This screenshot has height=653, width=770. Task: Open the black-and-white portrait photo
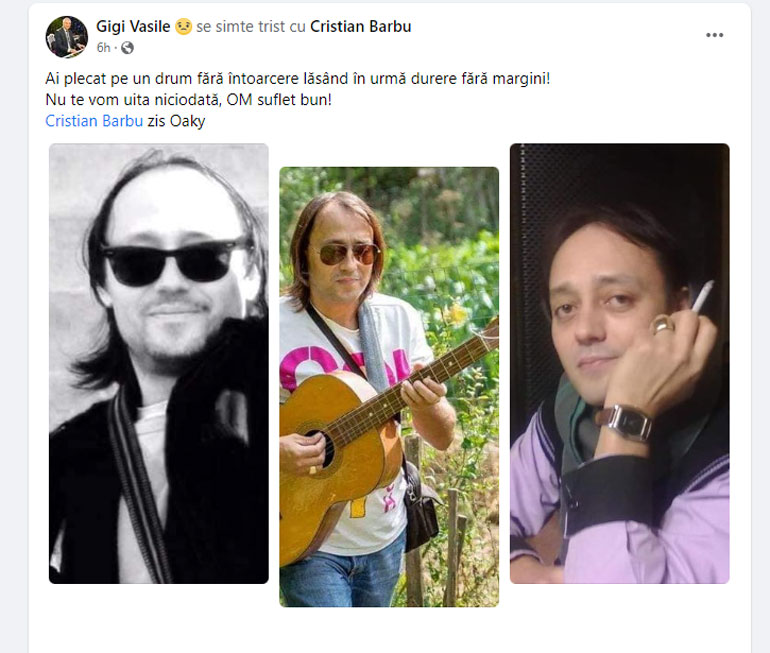pos(159,363)
